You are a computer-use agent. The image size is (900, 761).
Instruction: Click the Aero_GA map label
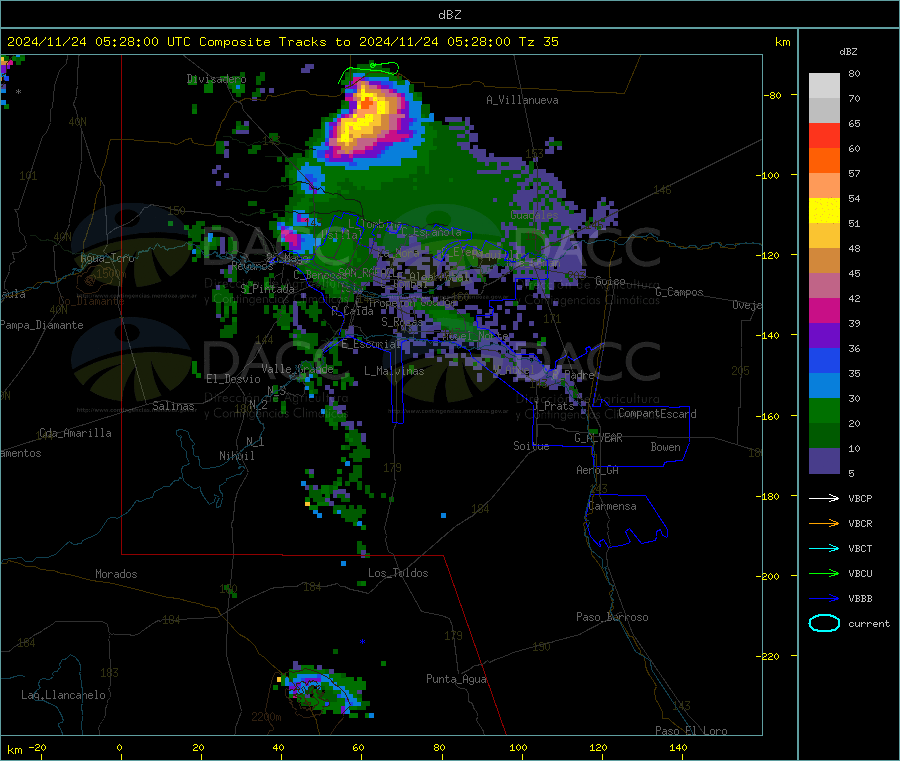pos(597,470)
